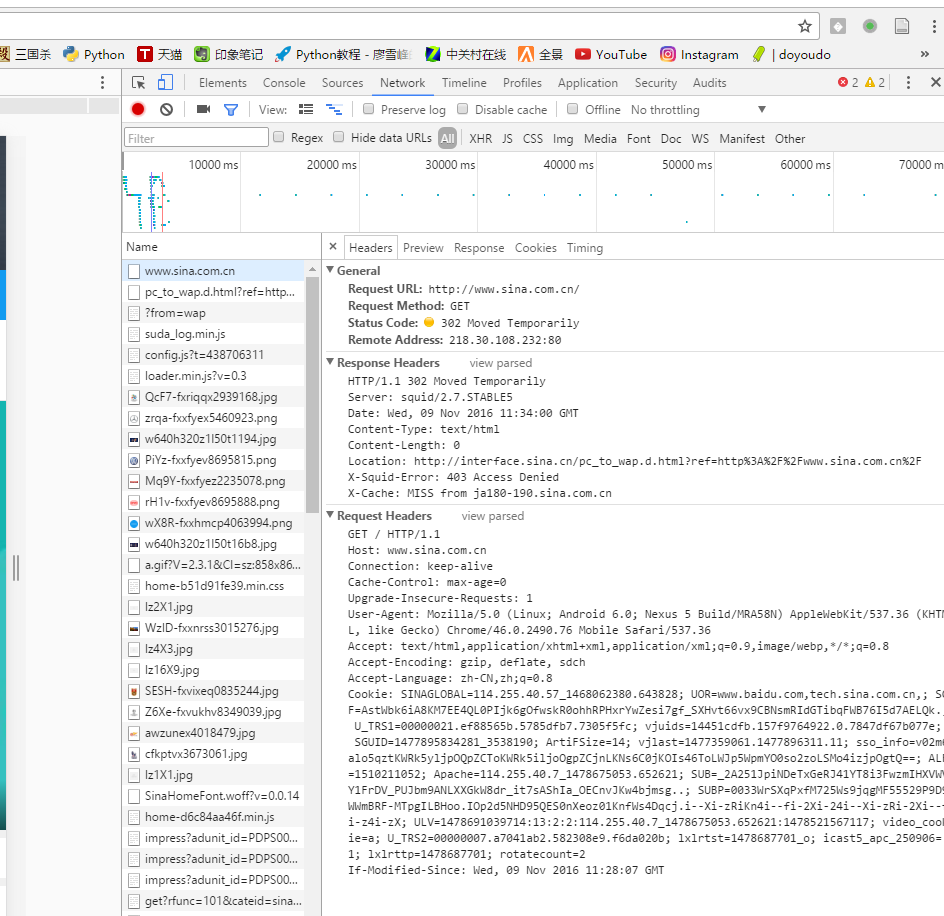Click the Filter text input field
944x916 pixels.
196,138
